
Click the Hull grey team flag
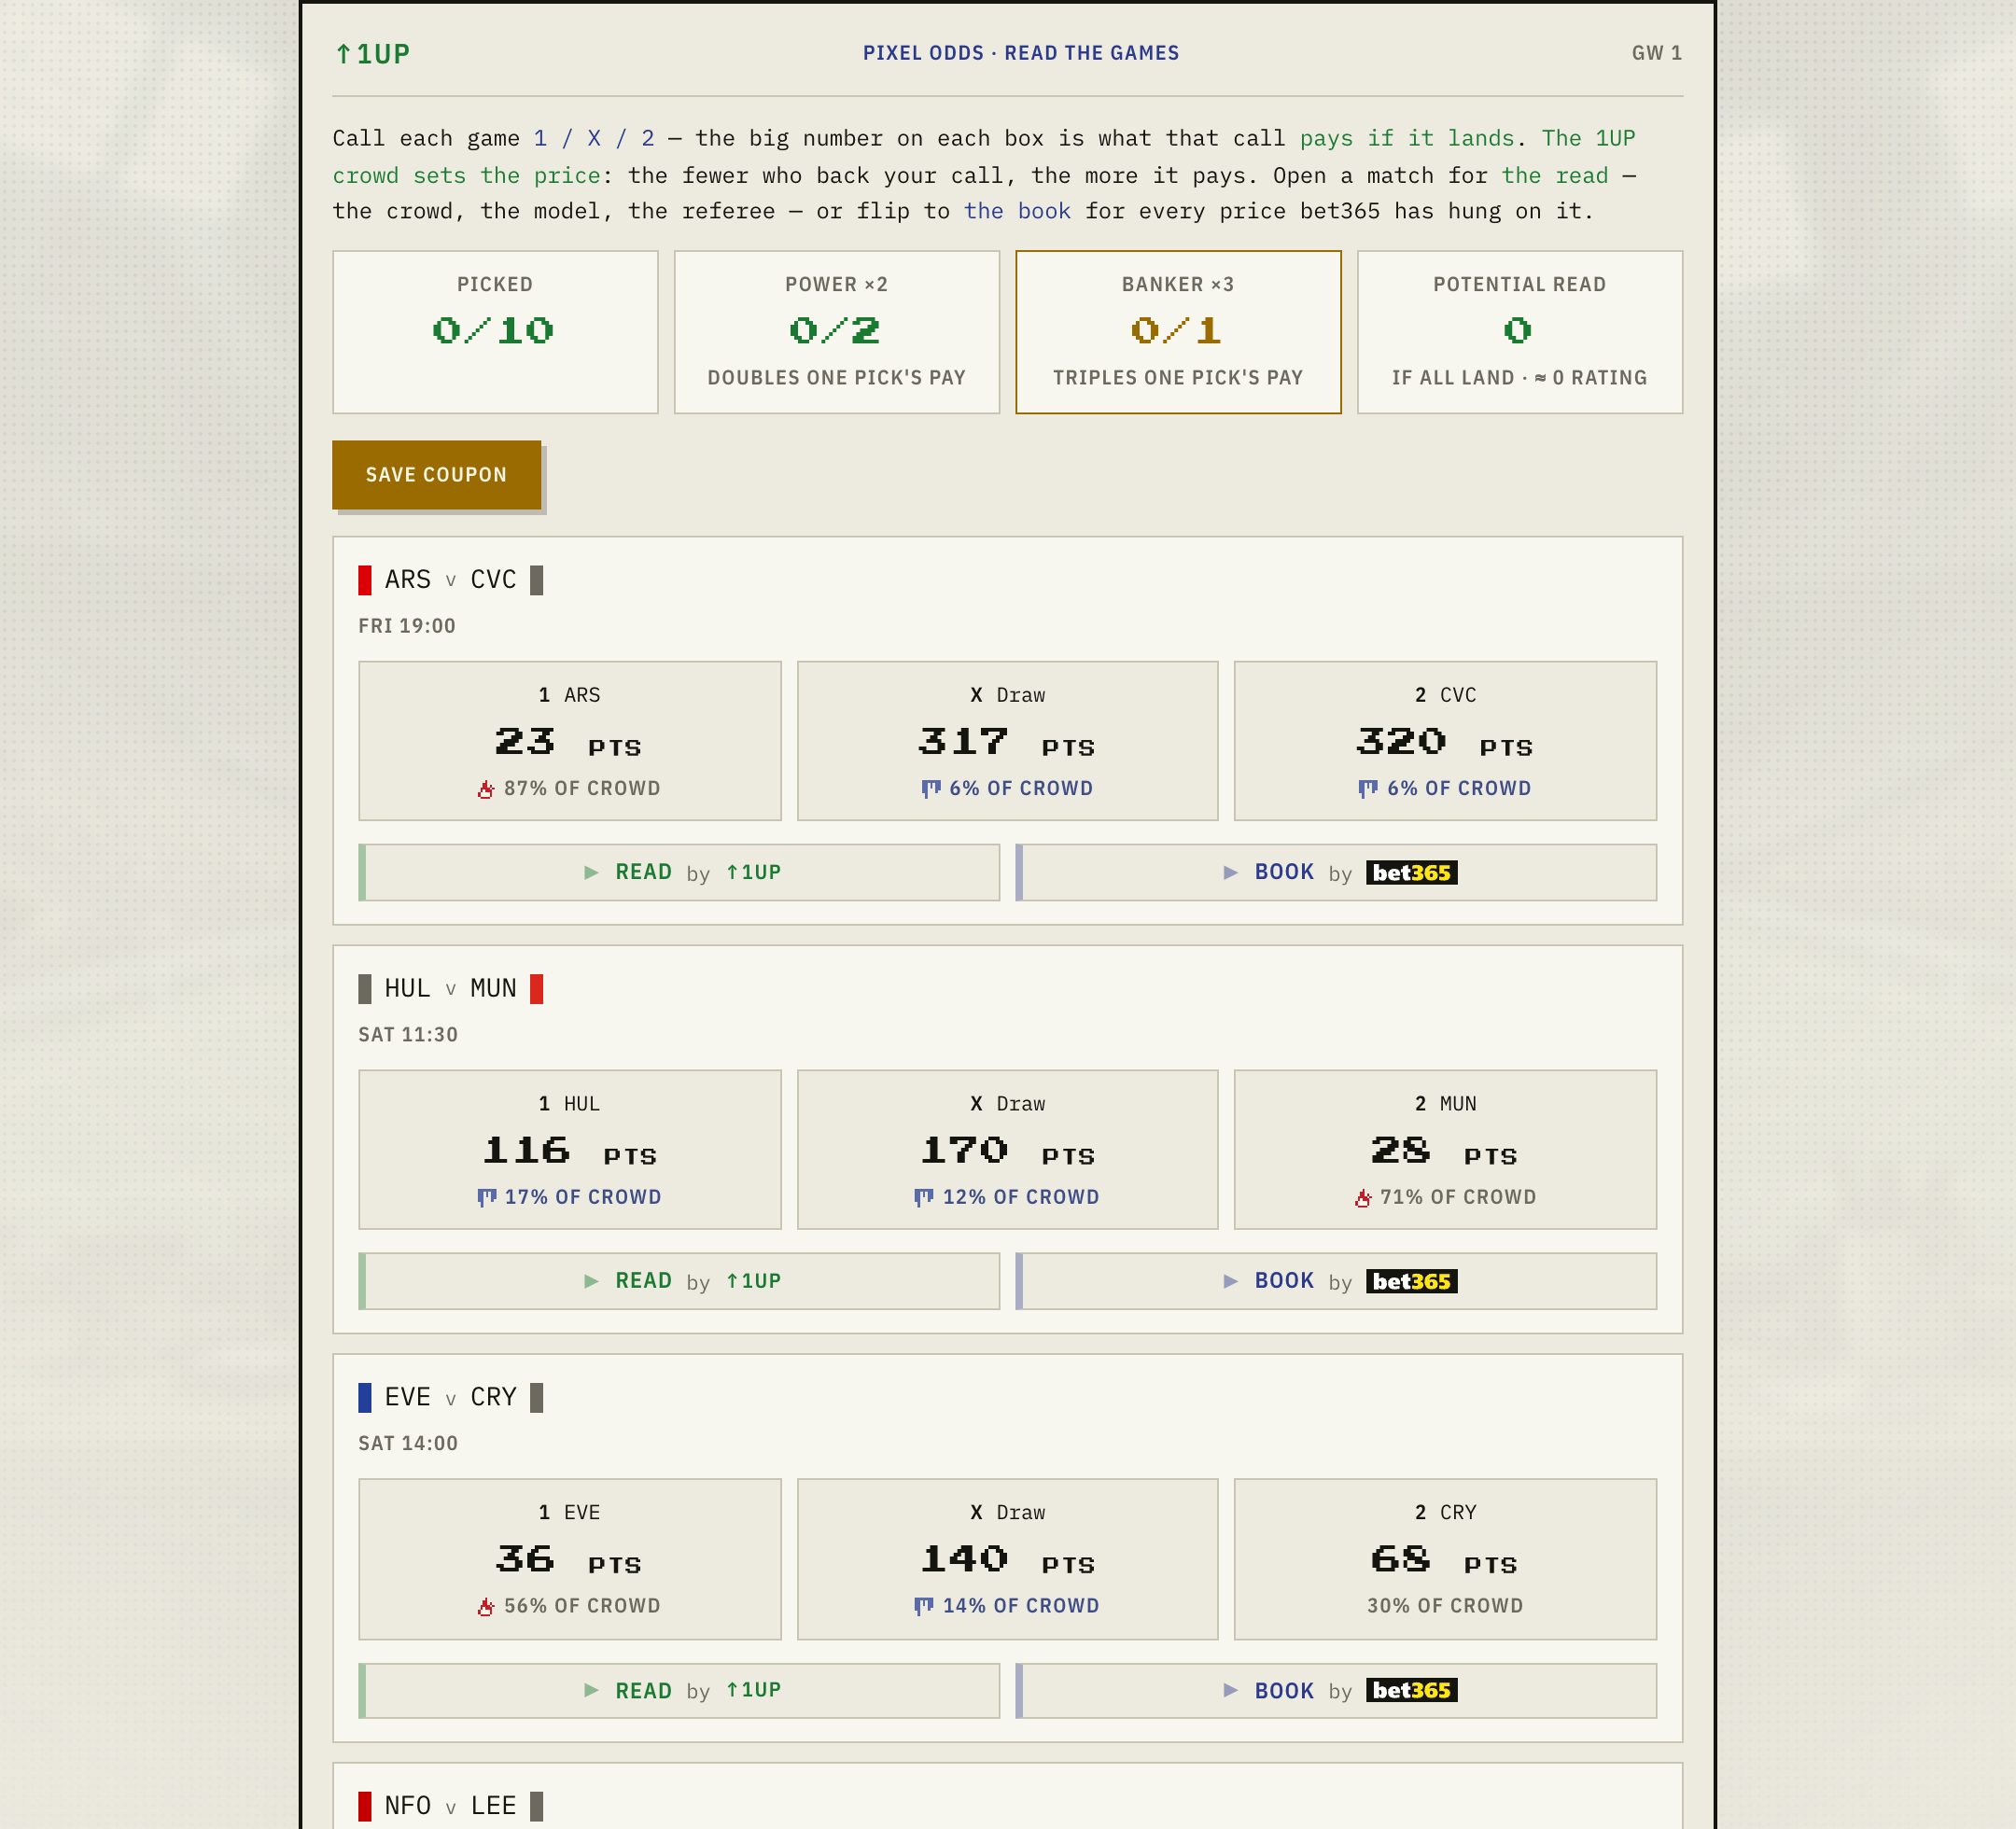[365, 989]
